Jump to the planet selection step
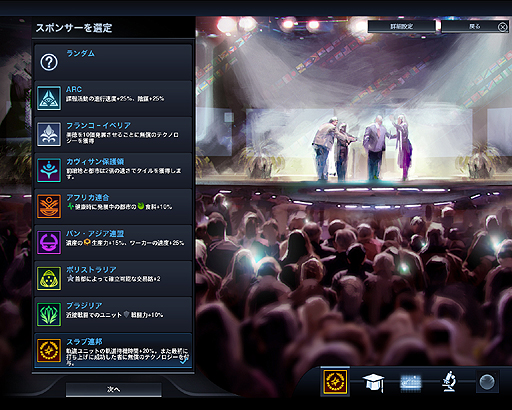 [x=487, y=382]
